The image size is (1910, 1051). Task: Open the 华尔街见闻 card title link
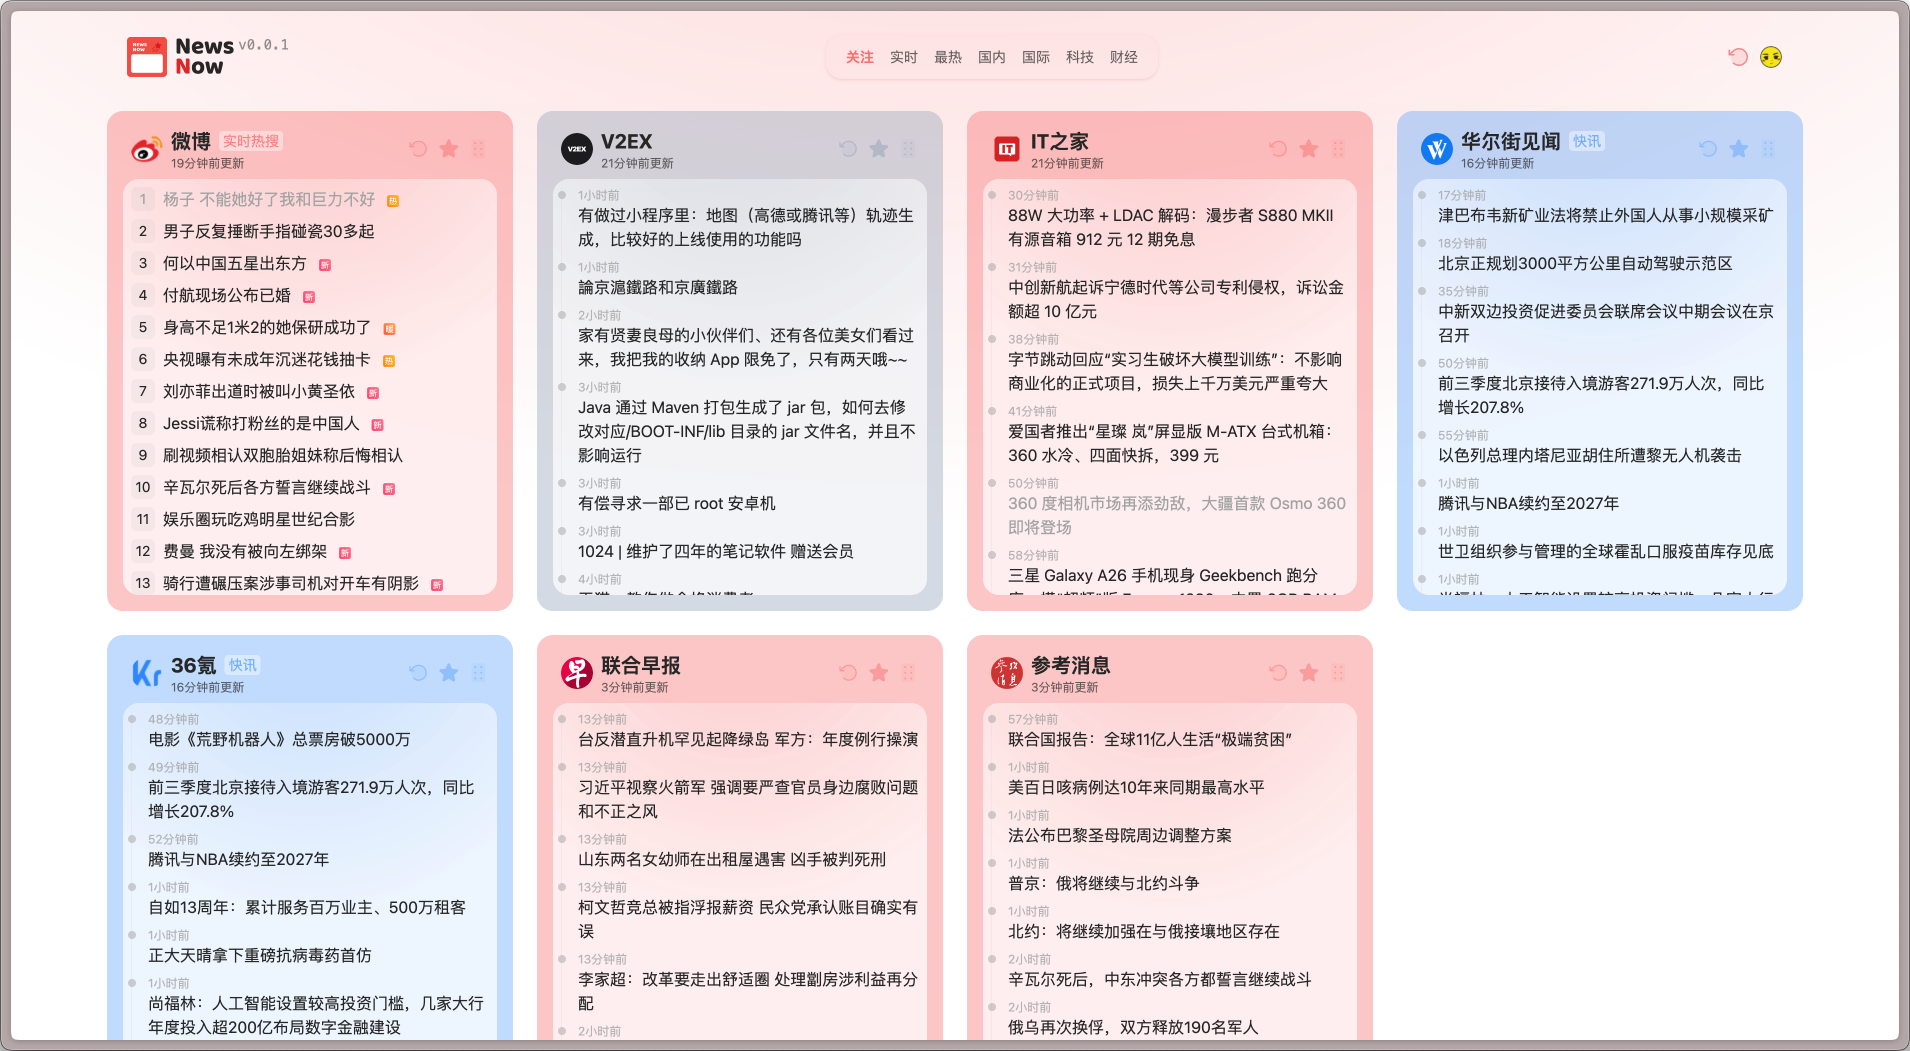1511,141
